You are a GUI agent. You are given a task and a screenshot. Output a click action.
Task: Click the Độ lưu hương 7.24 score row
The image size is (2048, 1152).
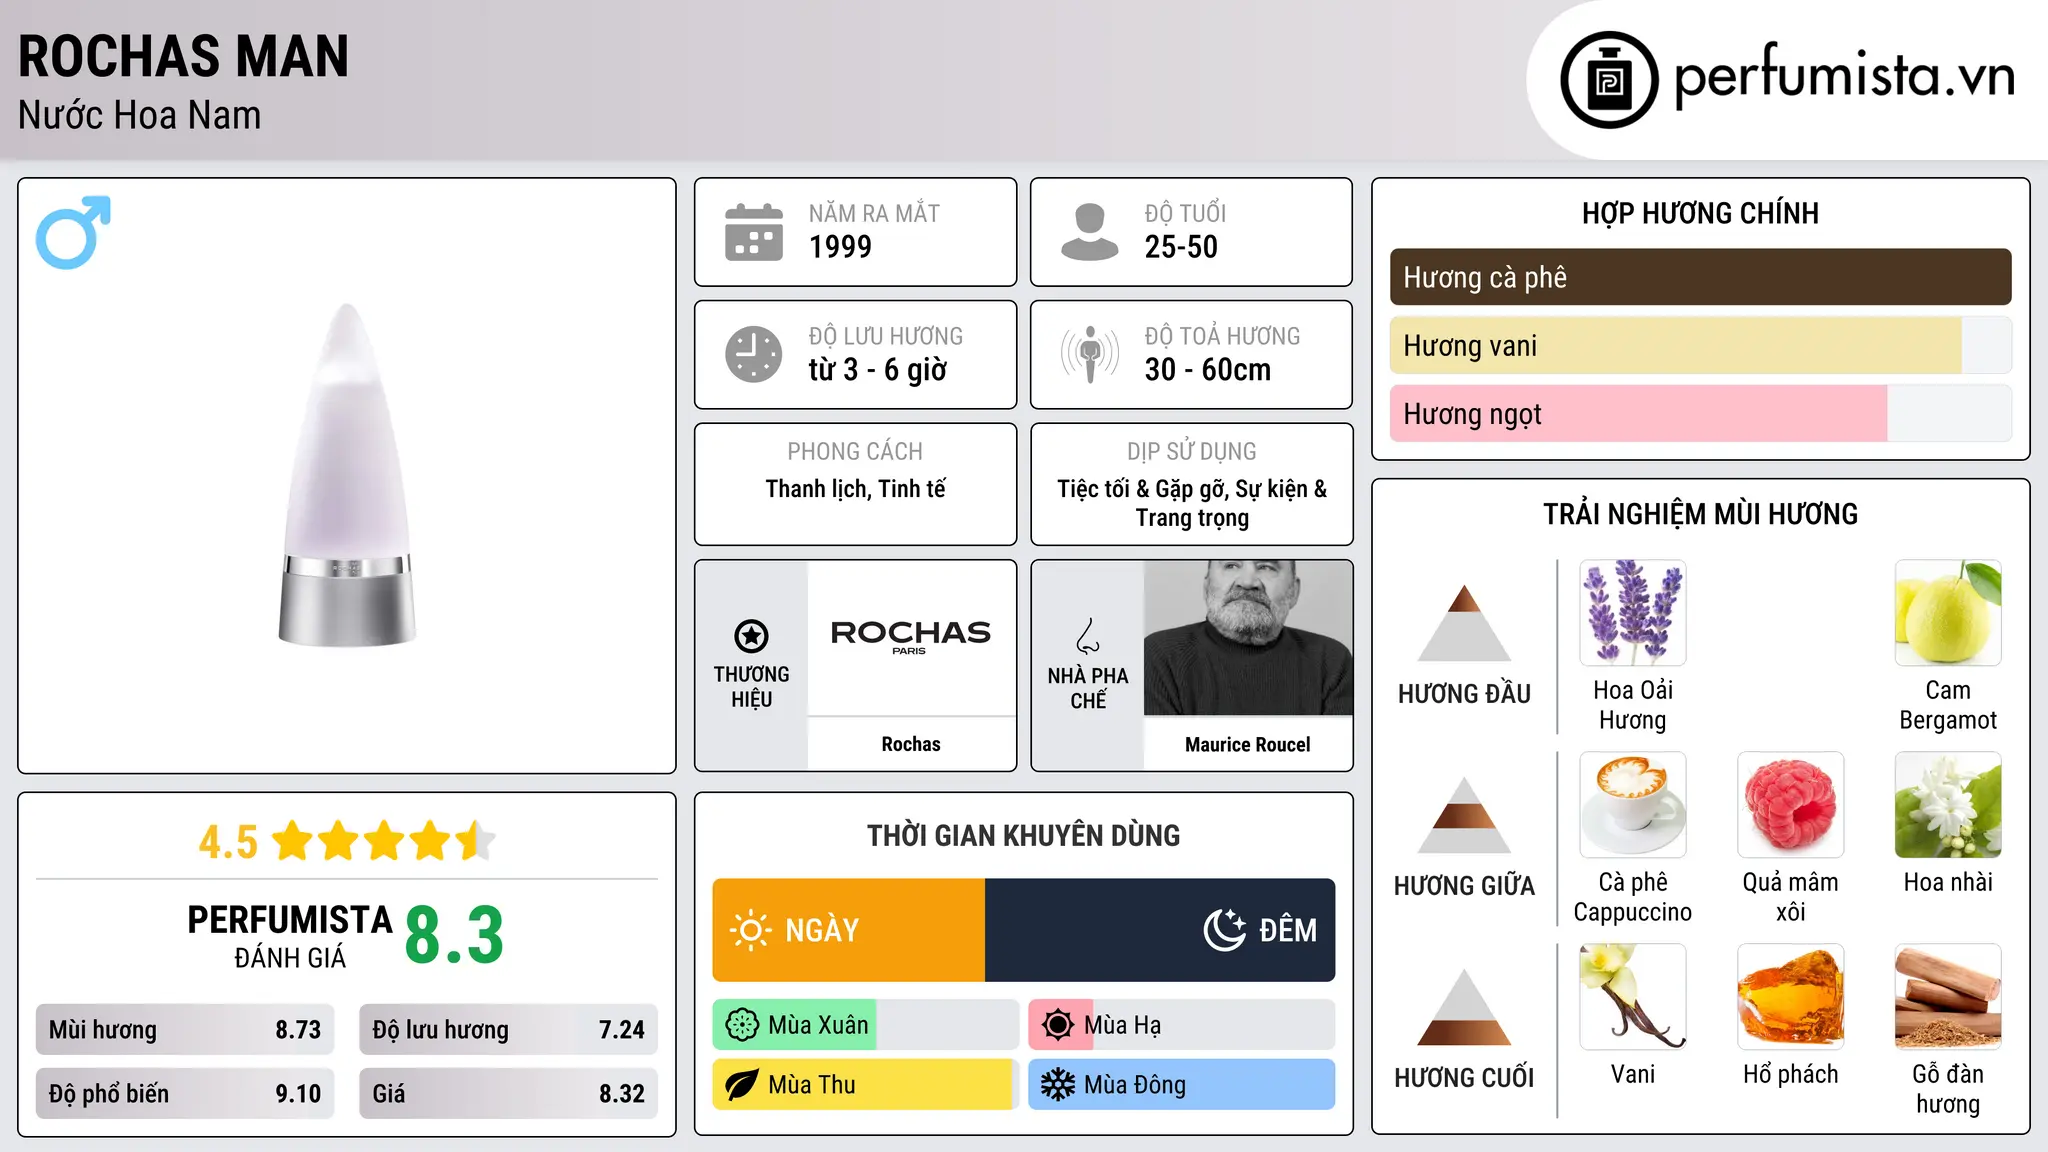508,1030
